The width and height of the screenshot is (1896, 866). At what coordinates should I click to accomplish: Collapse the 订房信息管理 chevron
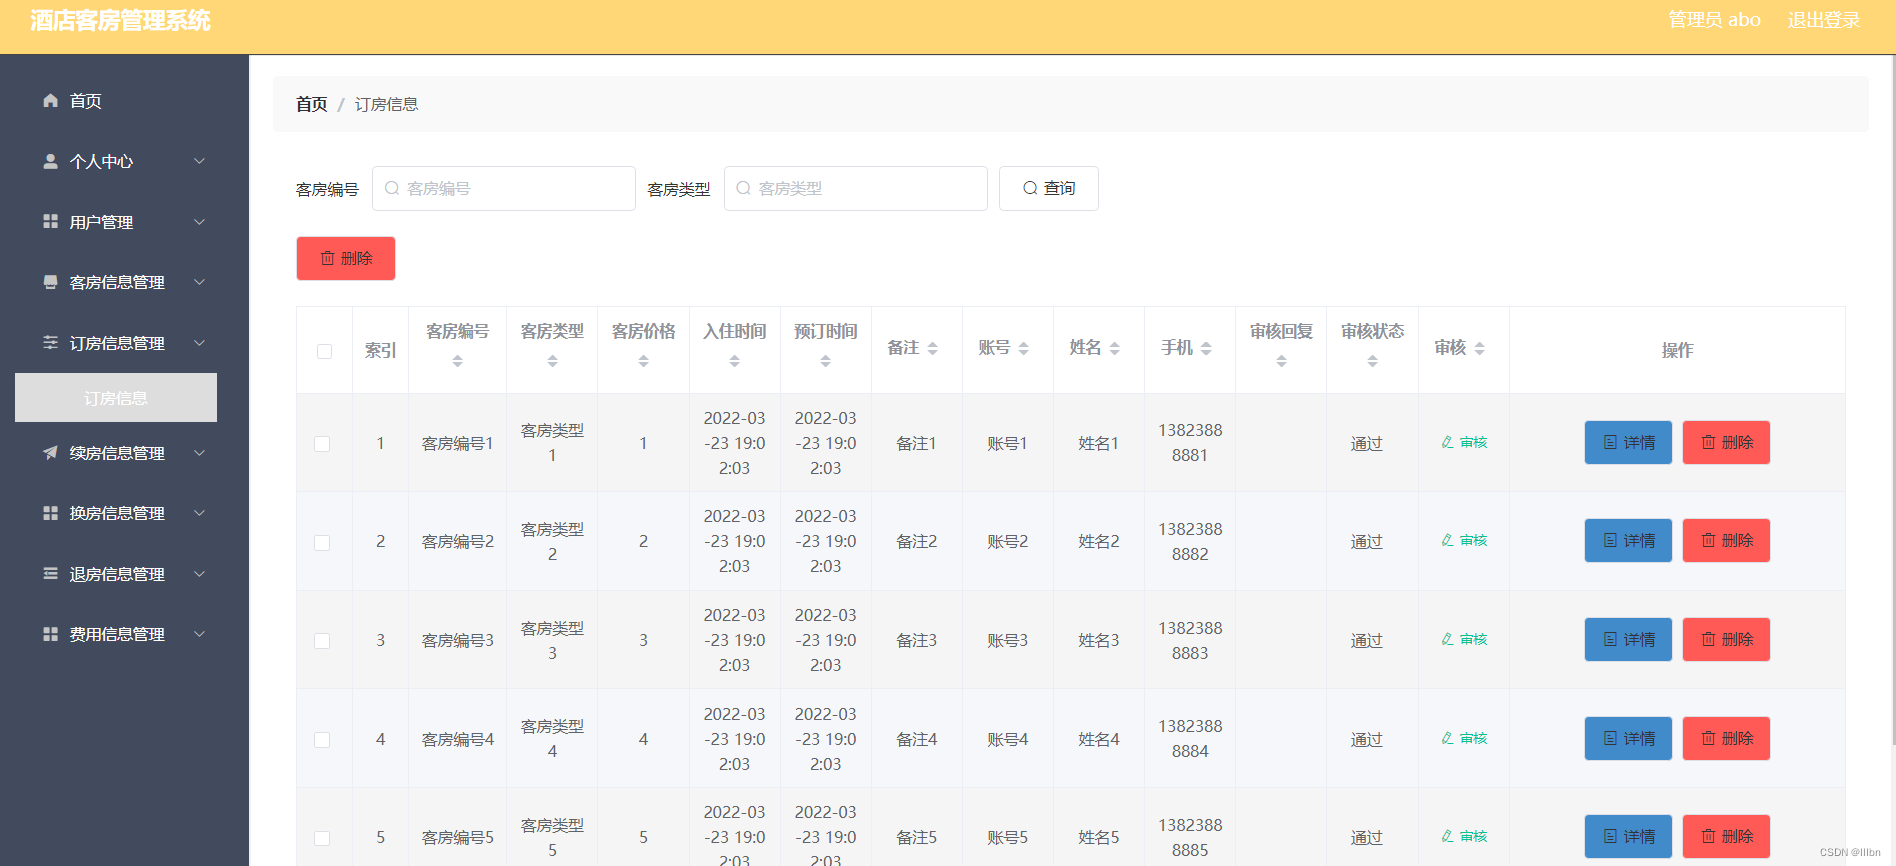[199, 343]
